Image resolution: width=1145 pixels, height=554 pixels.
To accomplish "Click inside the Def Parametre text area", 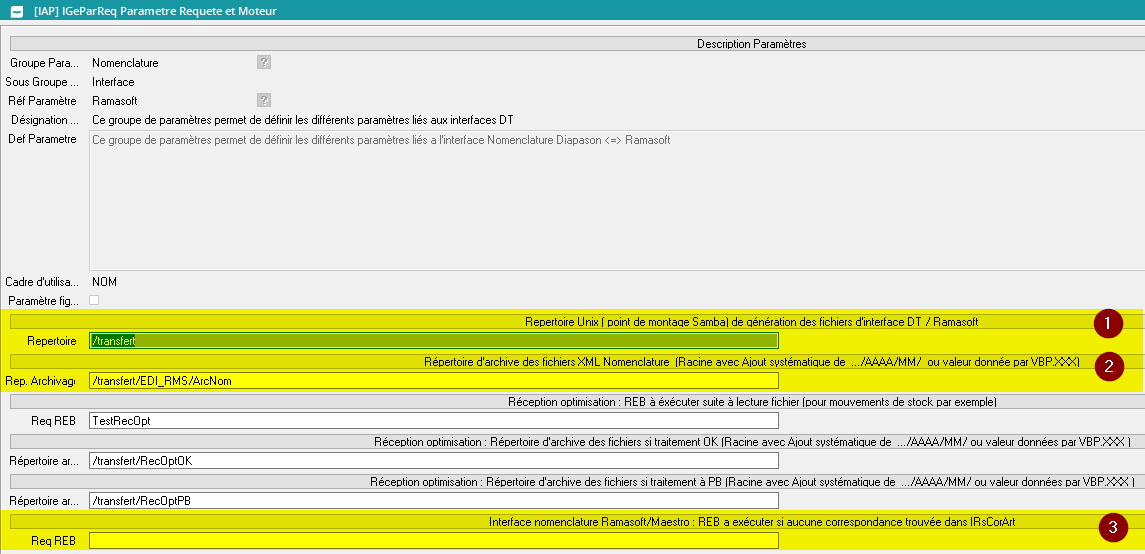I will (x=612, y=200).
